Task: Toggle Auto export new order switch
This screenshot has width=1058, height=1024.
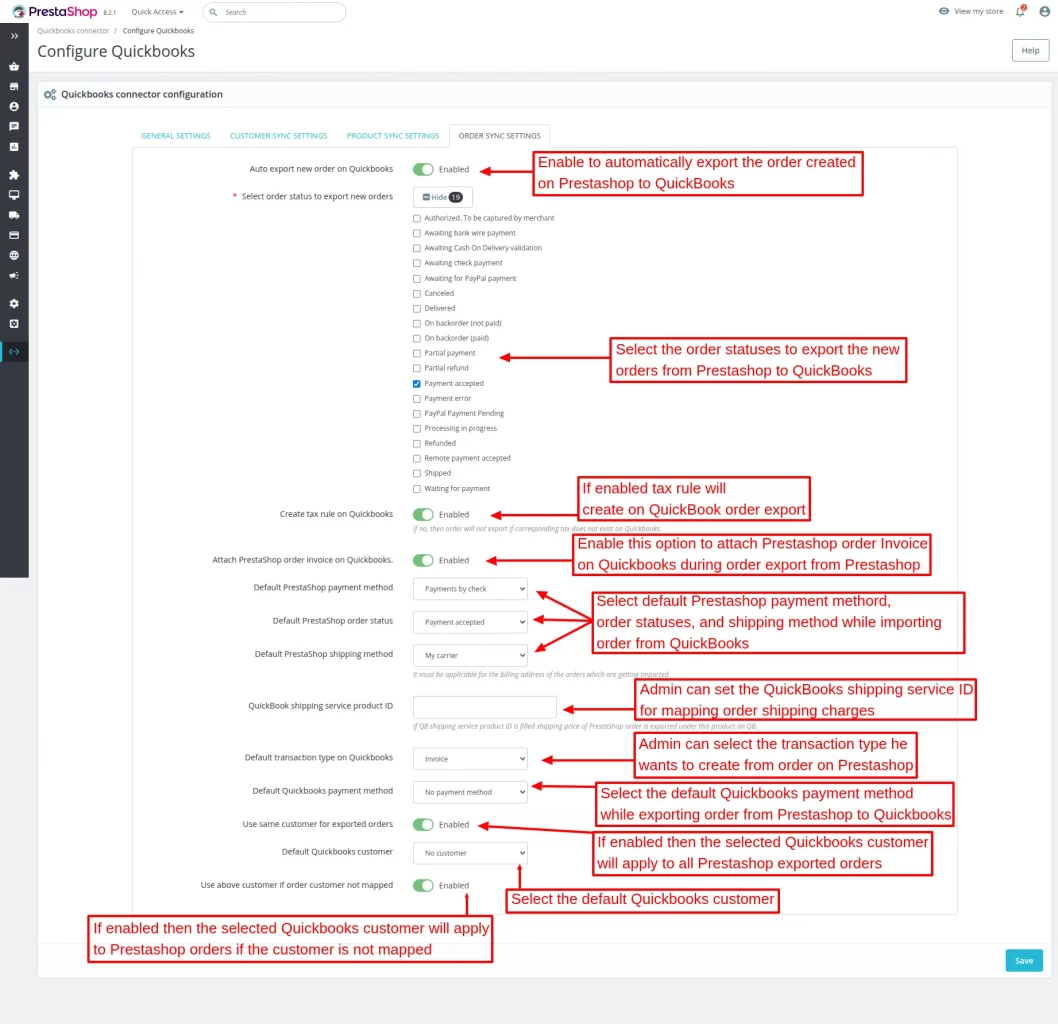Action: pyautogui.click(x=423, y=169)
